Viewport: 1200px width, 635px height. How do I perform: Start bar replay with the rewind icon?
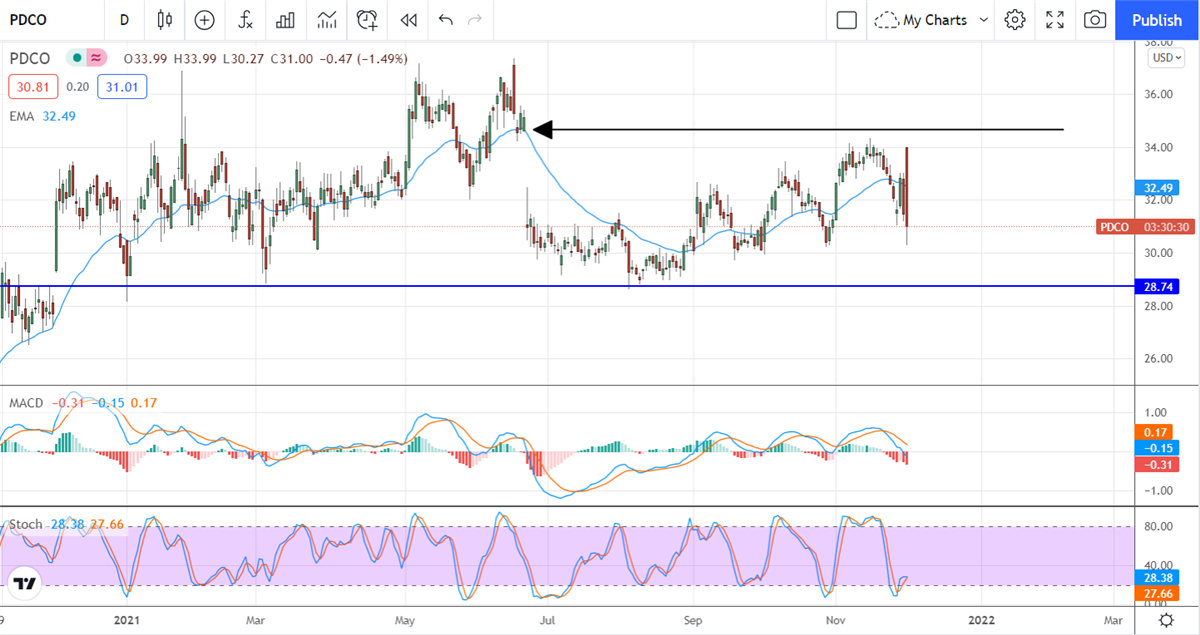(x=407, y=20)
